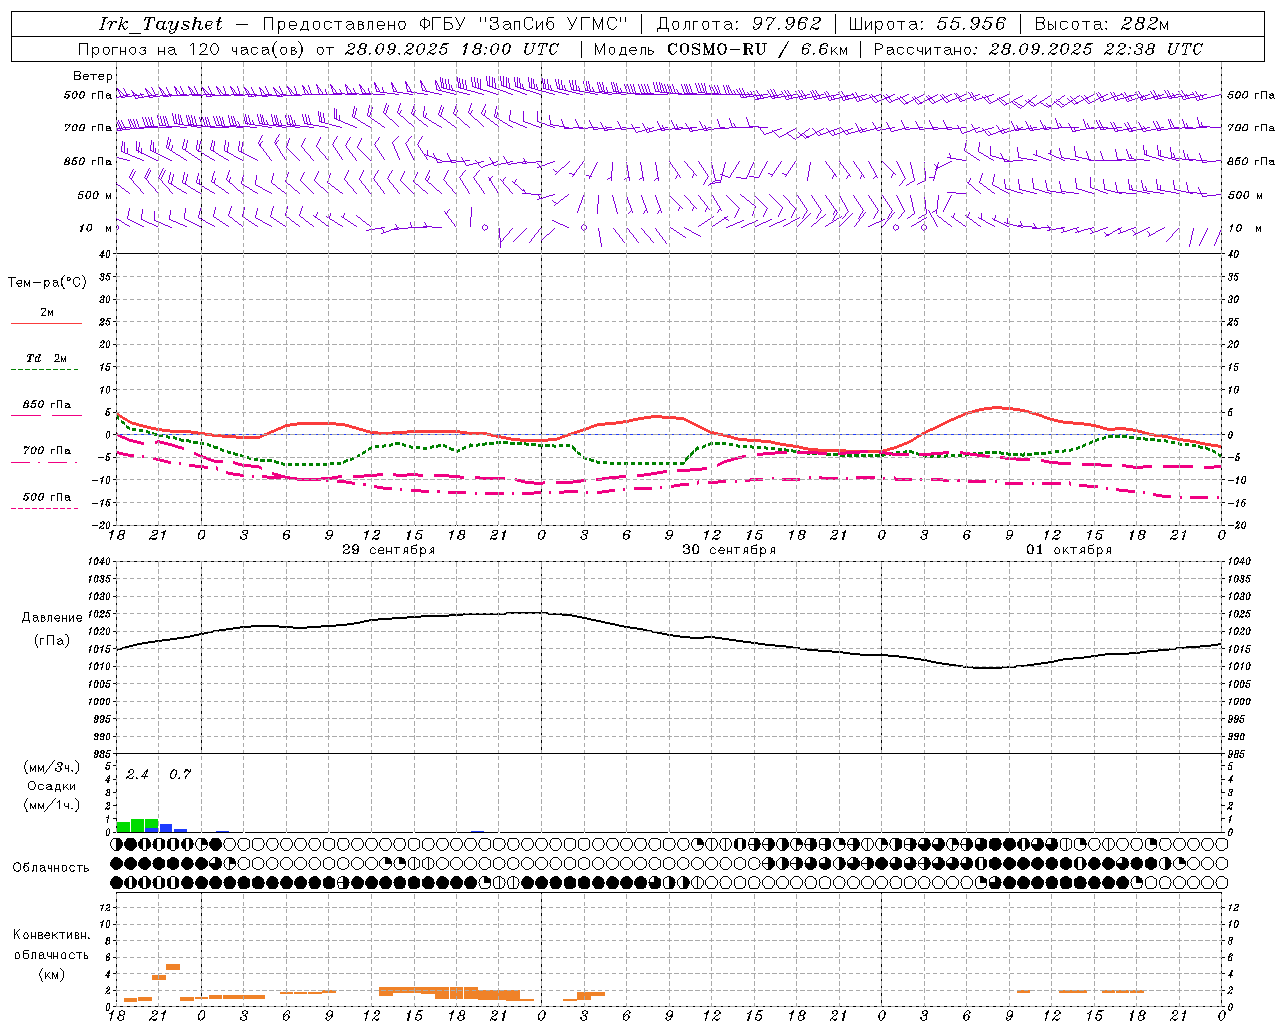Click the 0.7 precipitation total value
This screenshot has width=1280, height=1024.
coord(180,774)
